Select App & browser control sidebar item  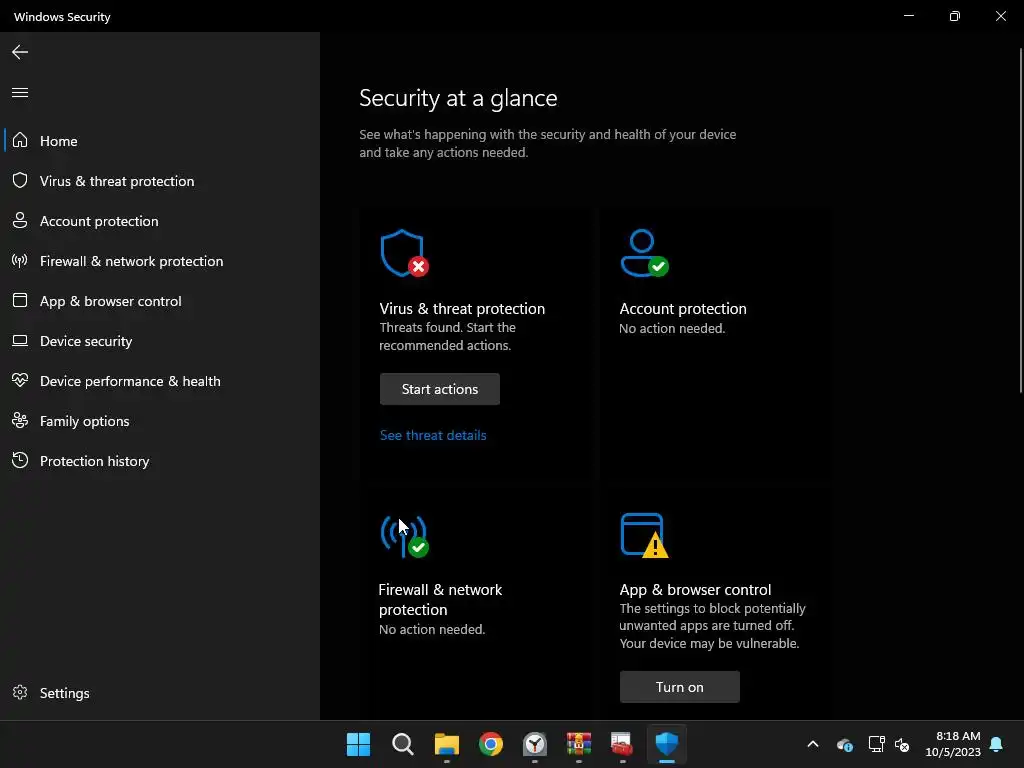160,301
